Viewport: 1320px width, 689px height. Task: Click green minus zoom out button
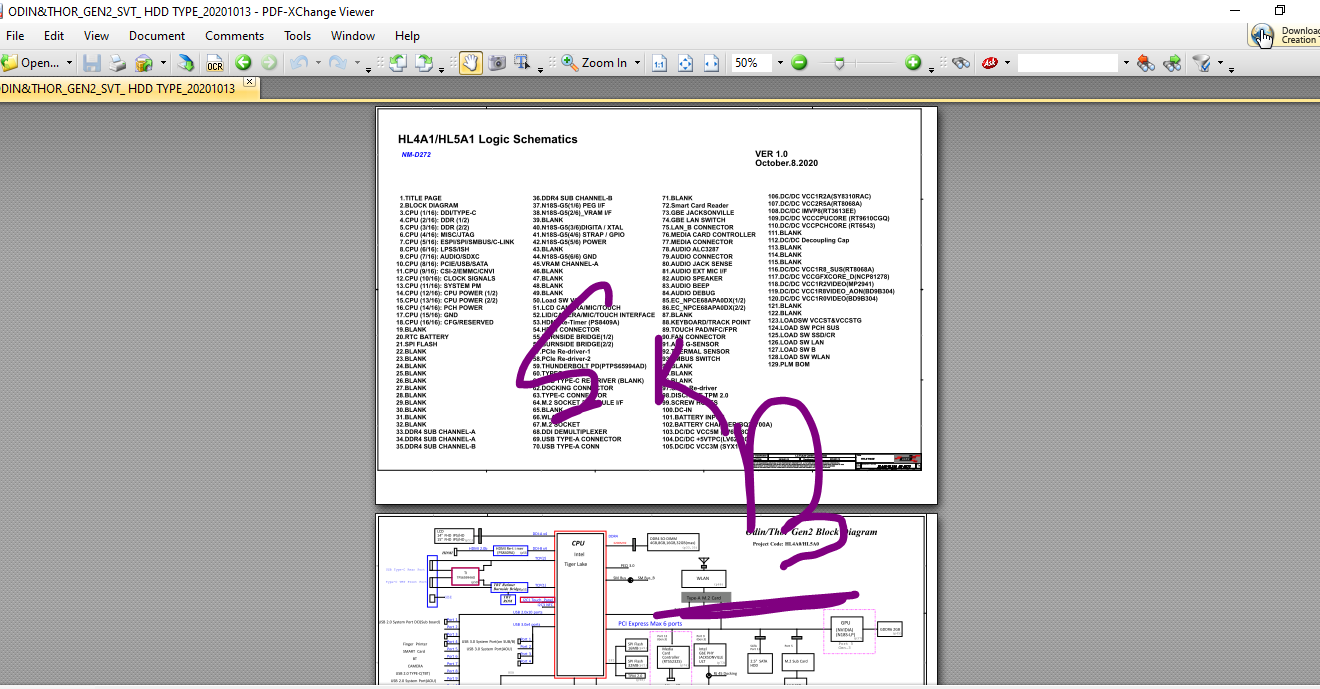799,63
